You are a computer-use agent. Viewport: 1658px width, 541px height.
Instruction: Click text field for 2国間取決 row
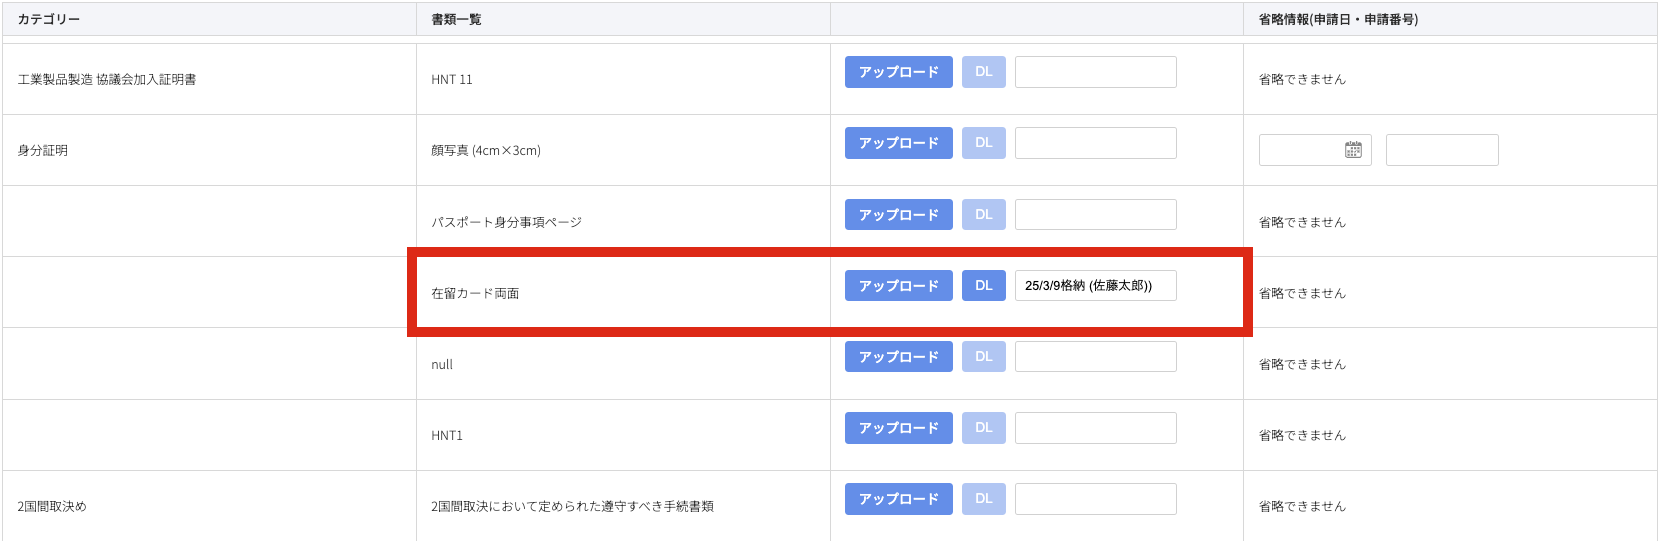tap(1095, 499)
